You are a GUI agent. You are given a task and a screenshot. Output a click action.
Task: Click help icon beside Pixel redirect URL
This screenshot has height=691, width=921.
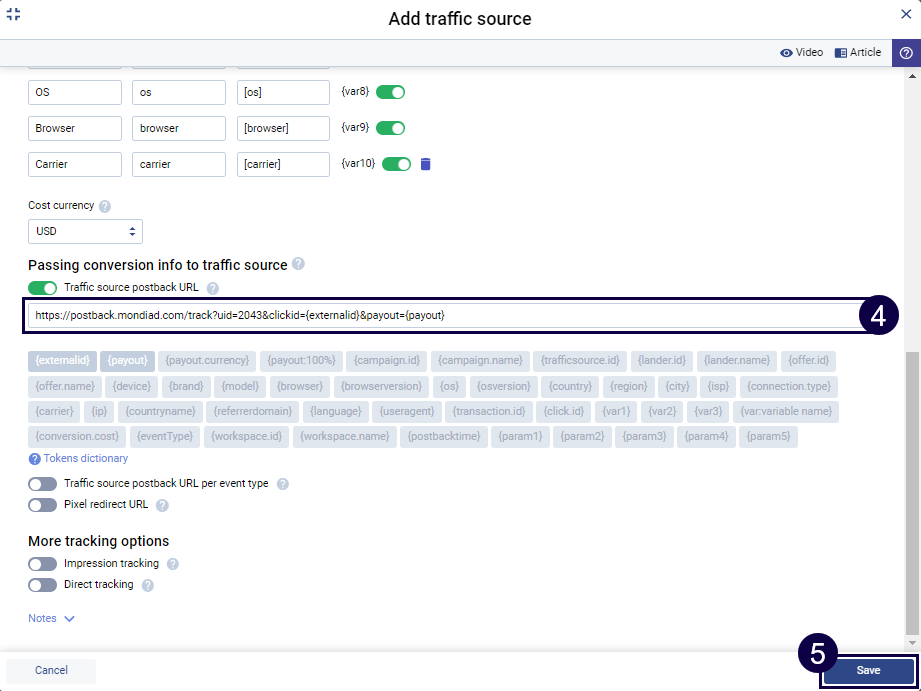click(163, 505)
